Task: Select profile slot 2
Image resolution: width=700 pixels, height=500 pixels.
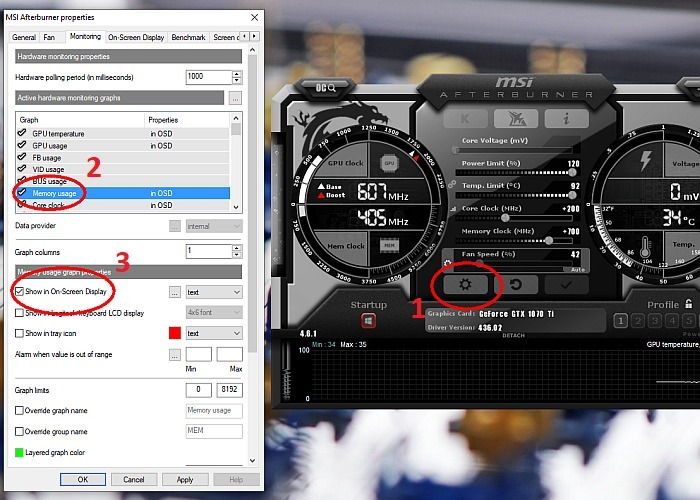Action: click(638, 321)
